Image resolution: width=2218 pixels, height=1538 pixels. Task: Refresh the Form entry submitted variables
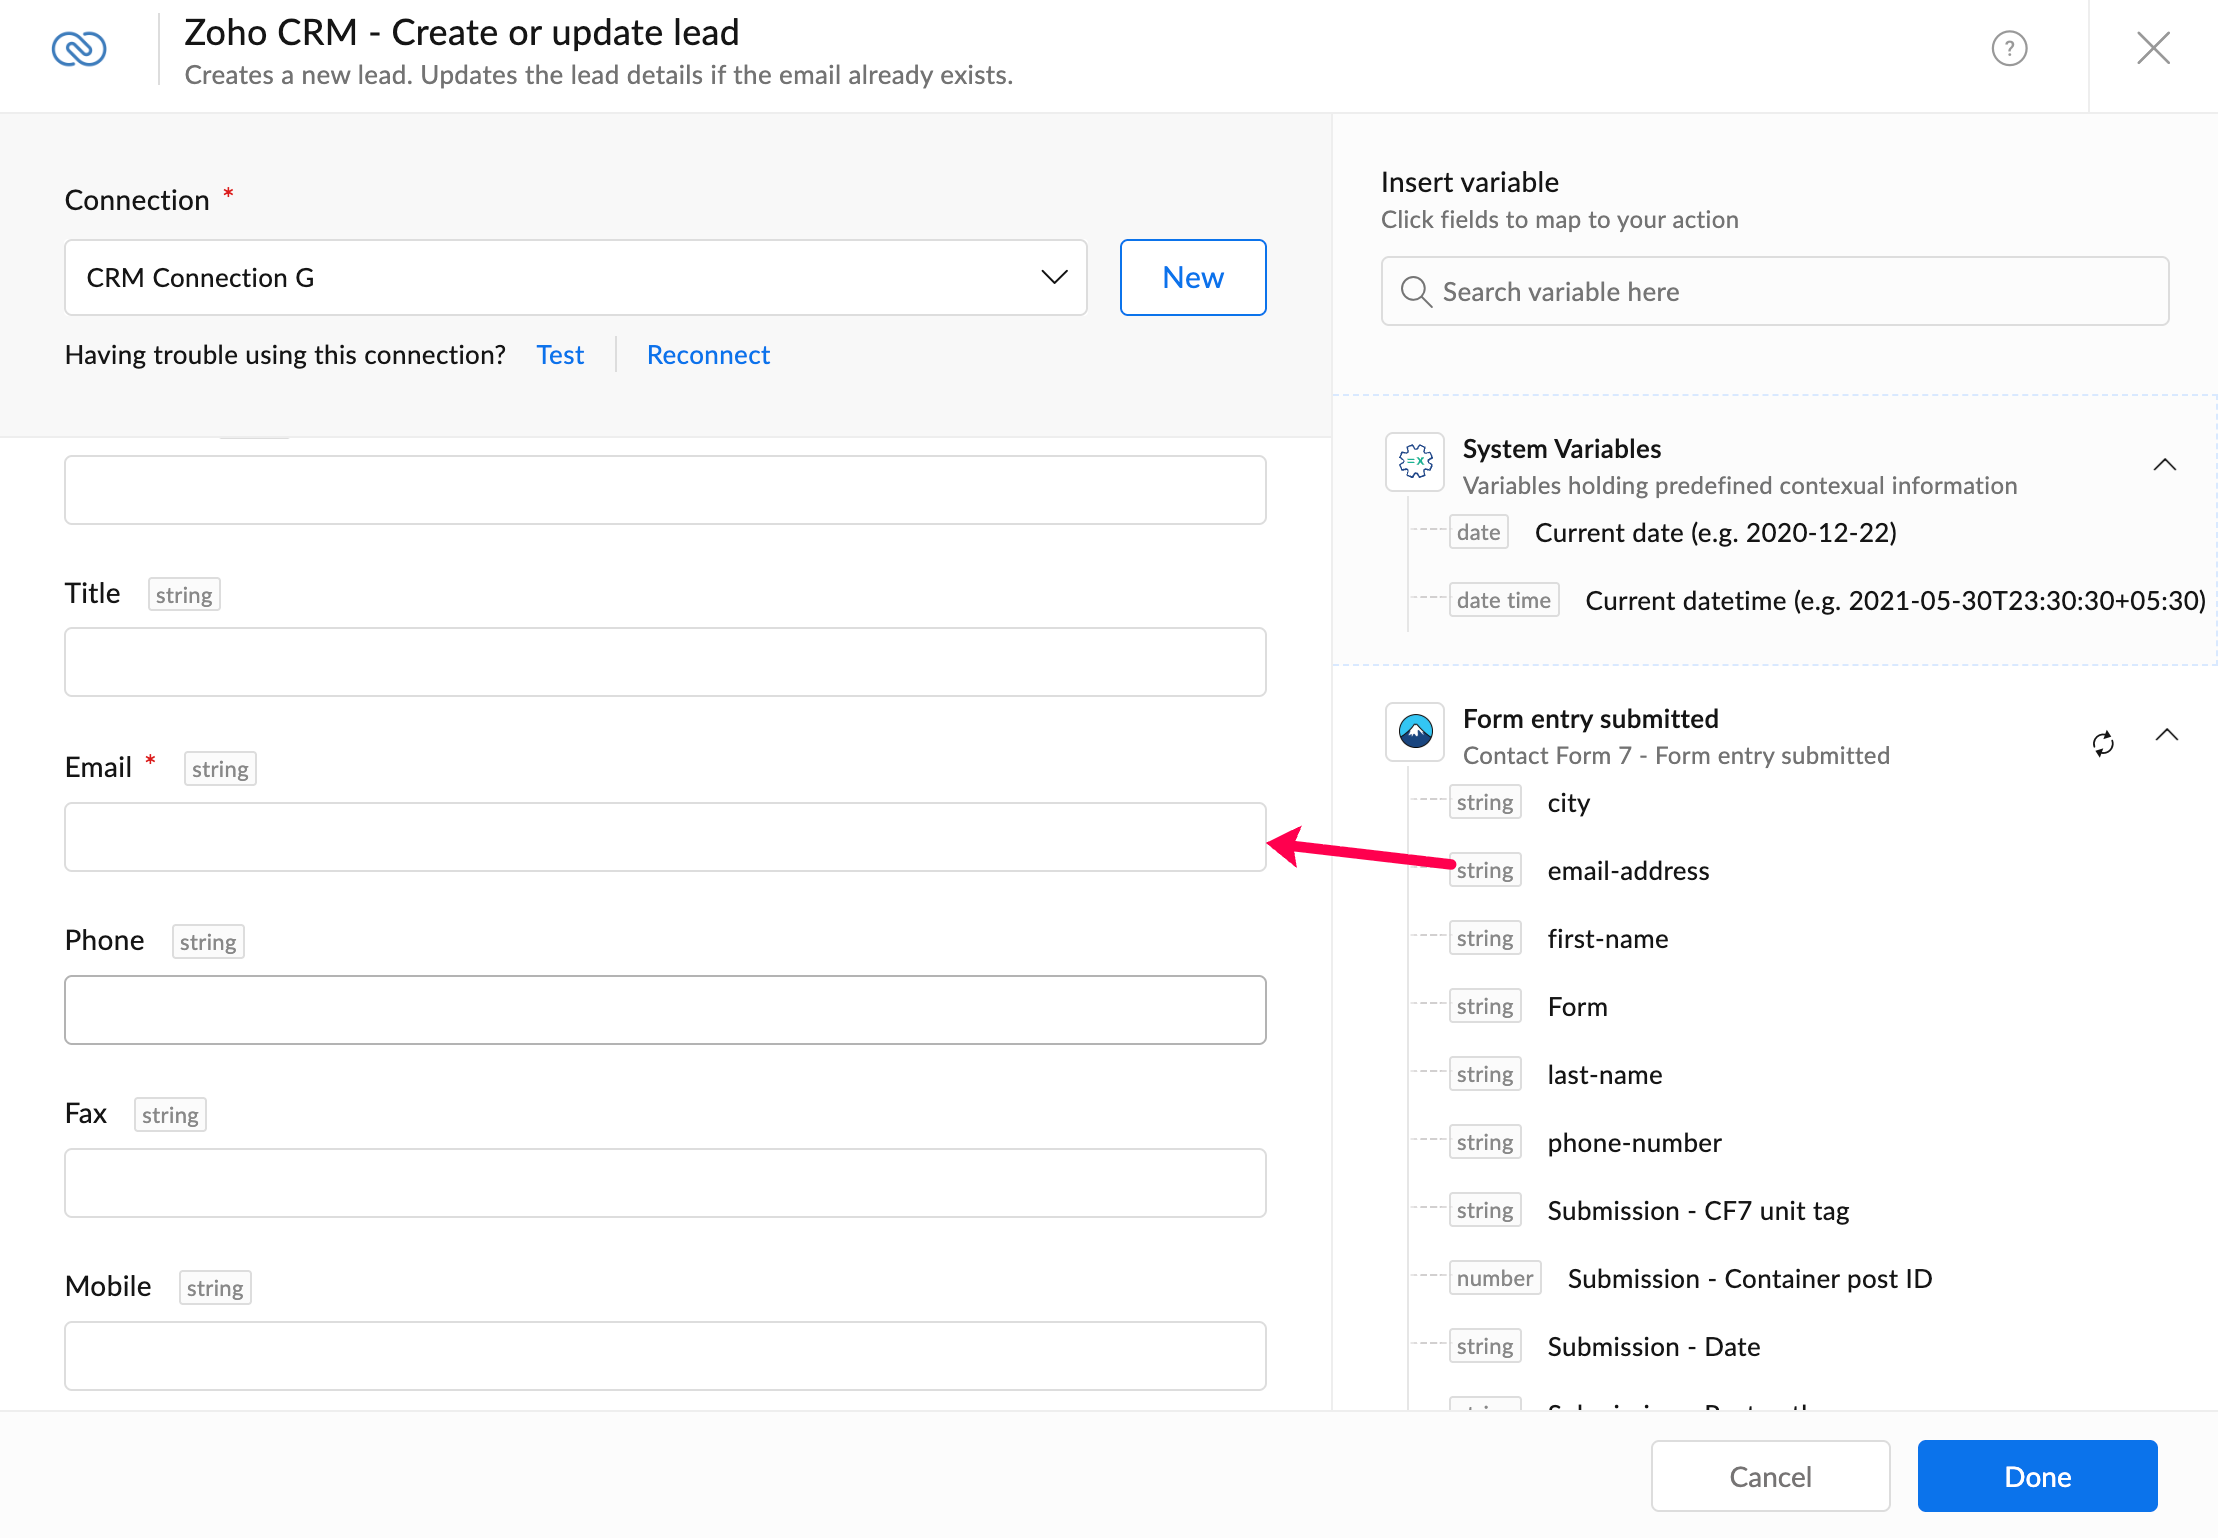(2103, 743)
